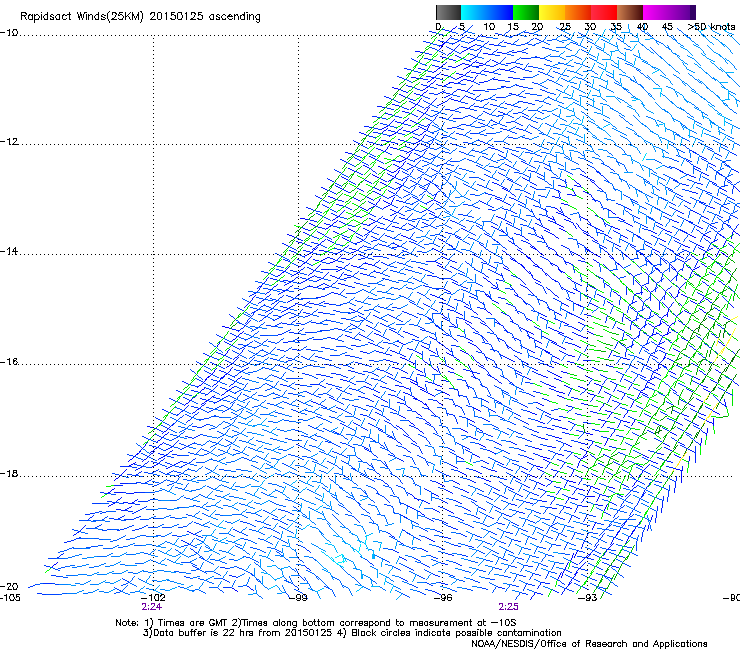
Task: Click the brown 35-40 knots legend segment
Action: (630, 12)
